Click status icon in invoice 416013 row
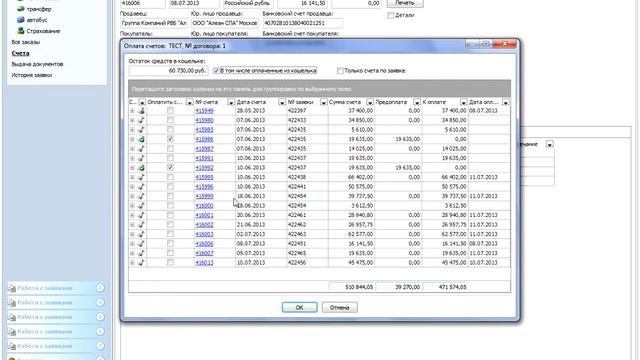 (141, 262)
